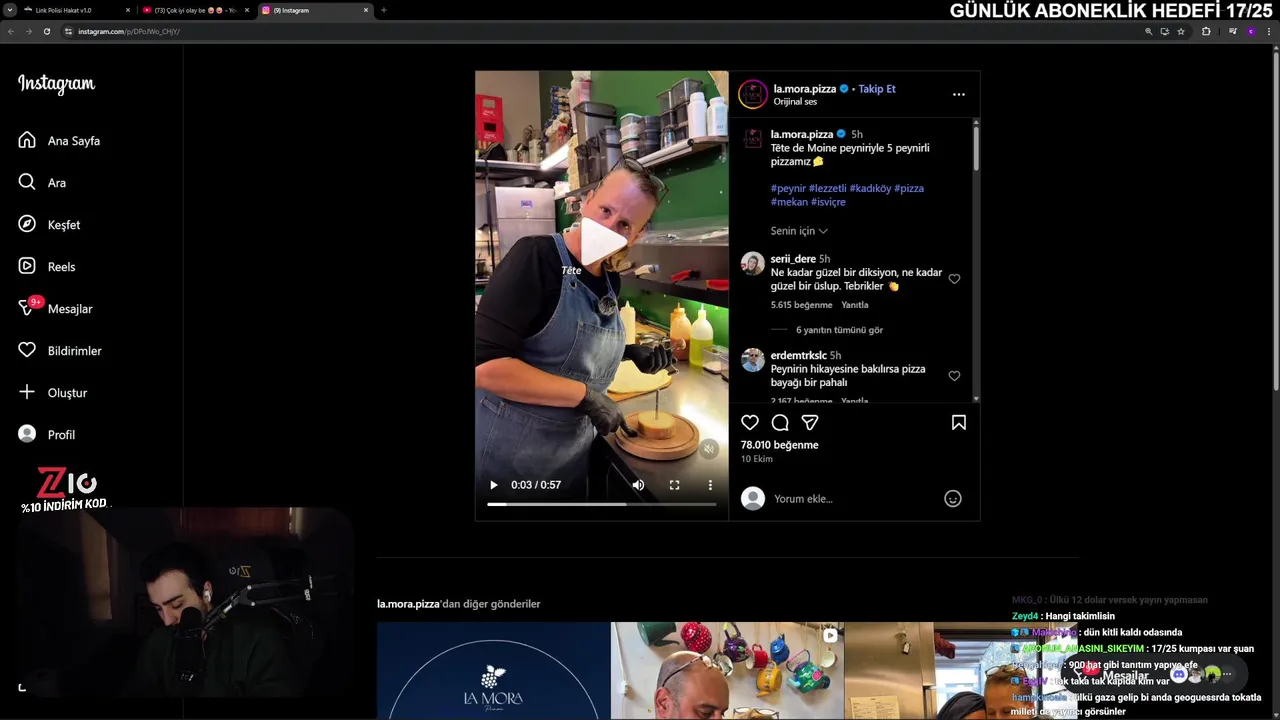Open la.mora.pizza profile from the header
The image size is (1280, 720).
coord(804,89)
